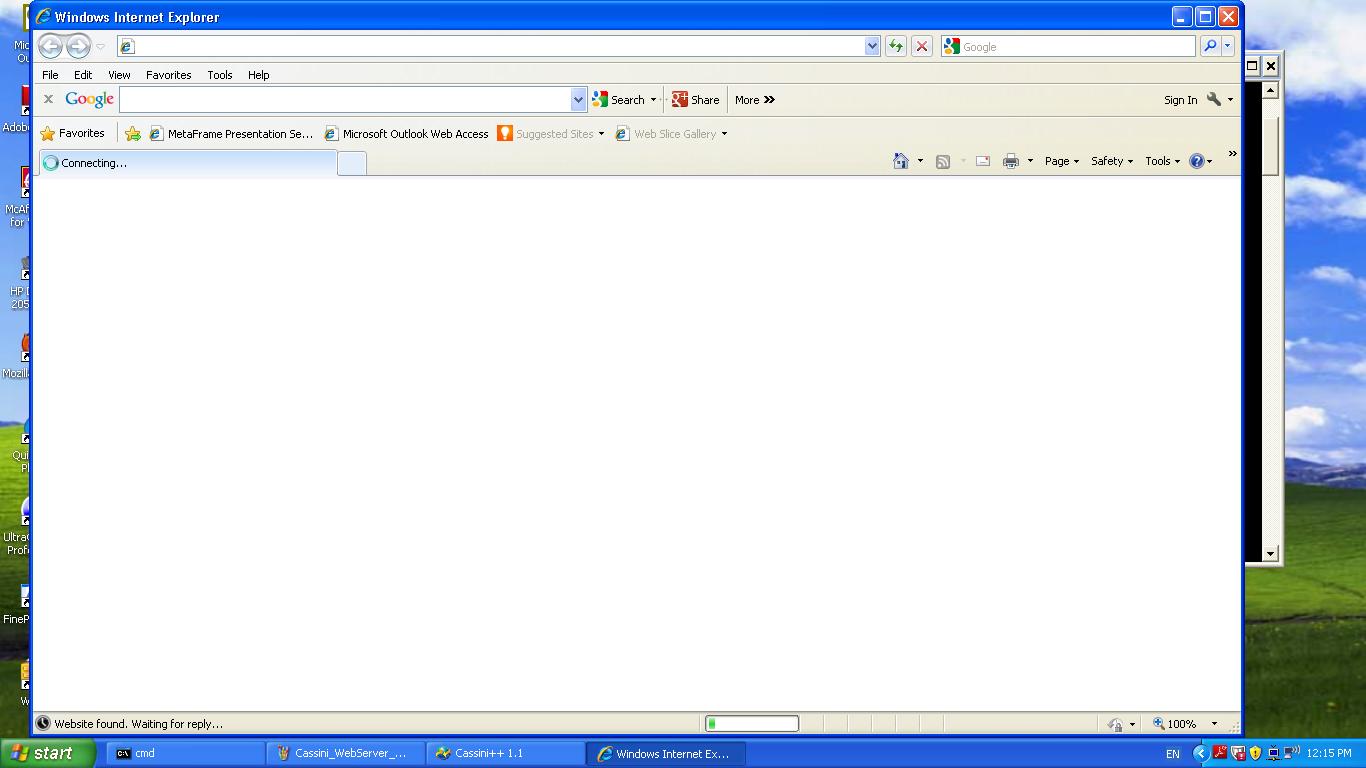Click inside the Google toolbar search field

(345, 99)
